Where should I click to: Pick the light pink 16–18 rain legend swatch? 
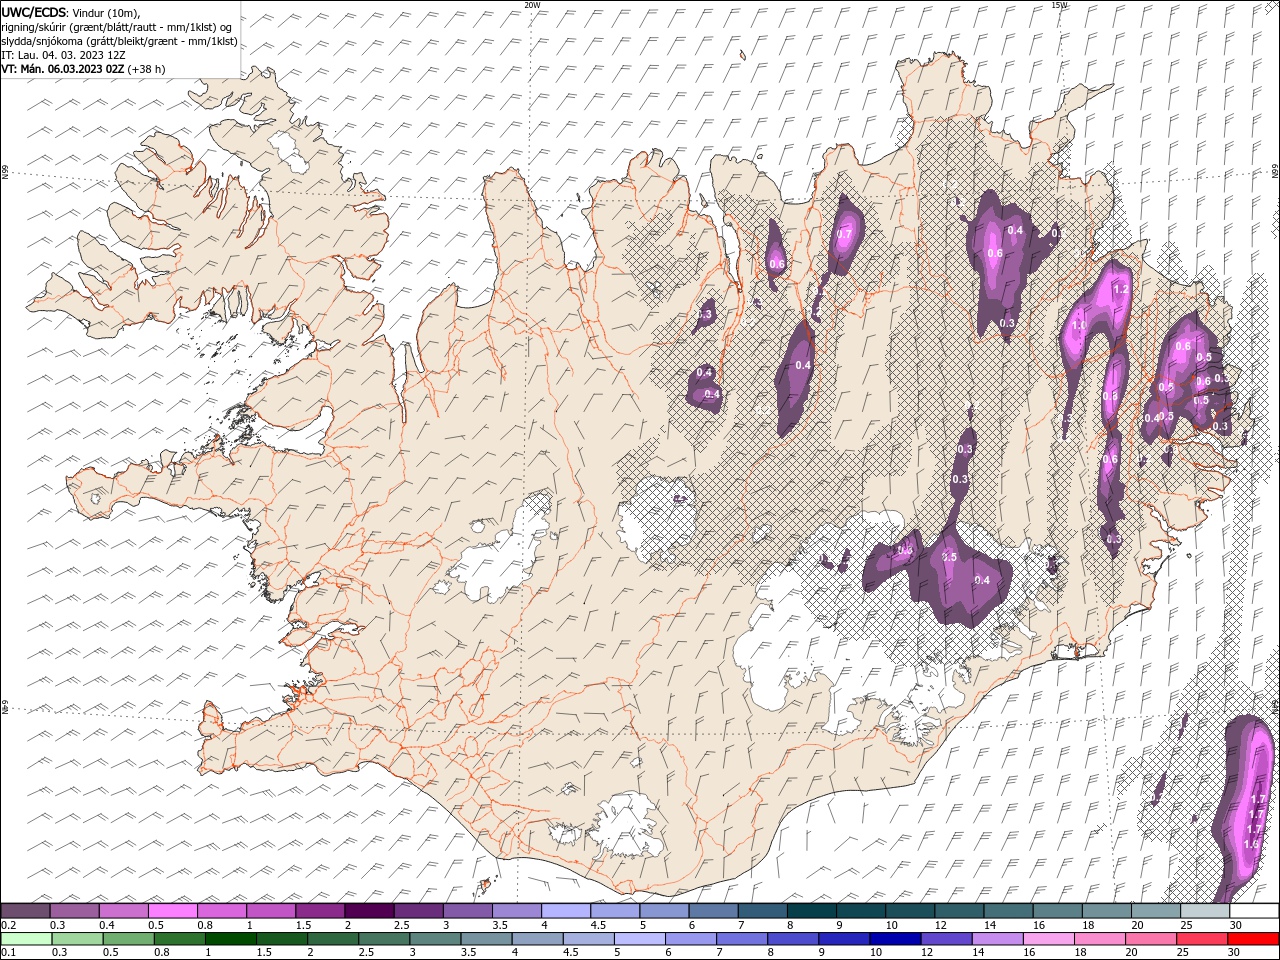1048,939
